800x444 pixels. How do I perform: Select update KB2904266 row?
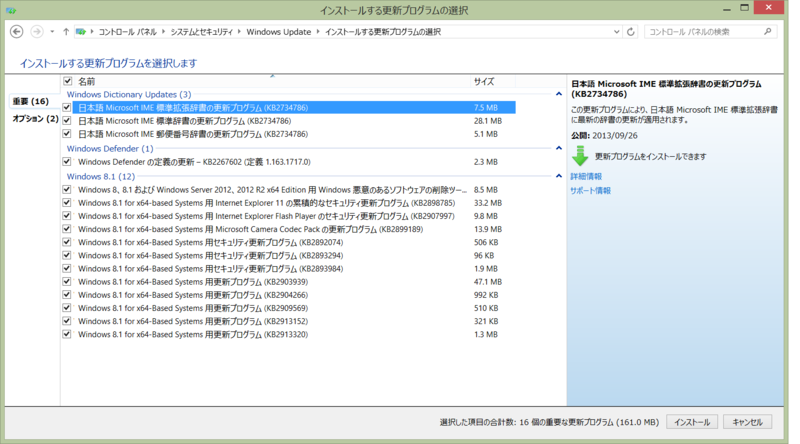click(x=288, y=295)
